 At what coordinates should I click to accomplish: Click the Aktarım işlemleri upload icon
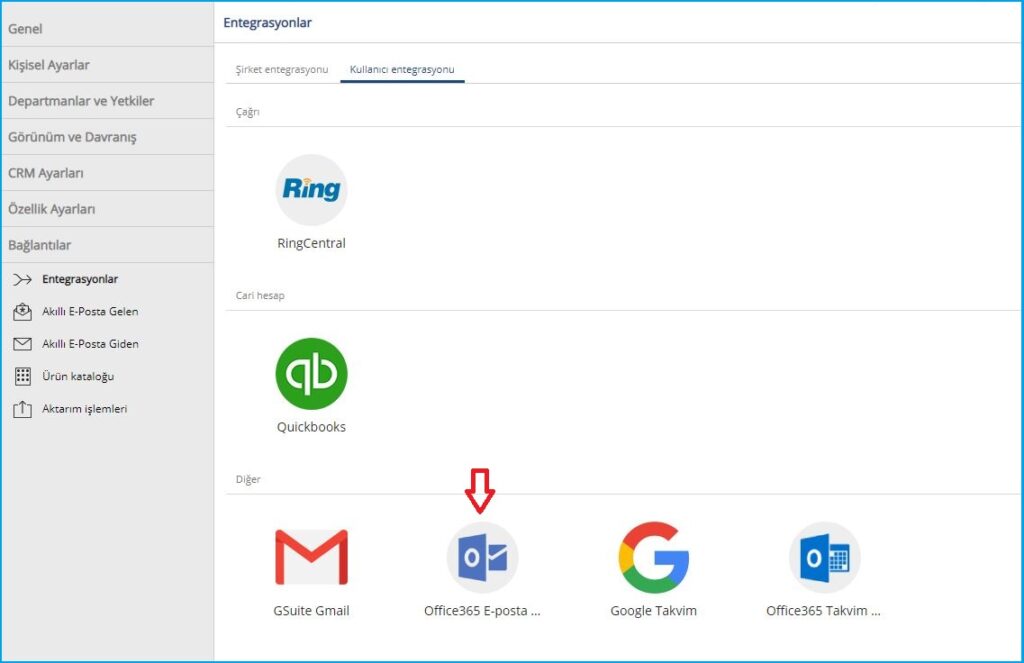22,409
